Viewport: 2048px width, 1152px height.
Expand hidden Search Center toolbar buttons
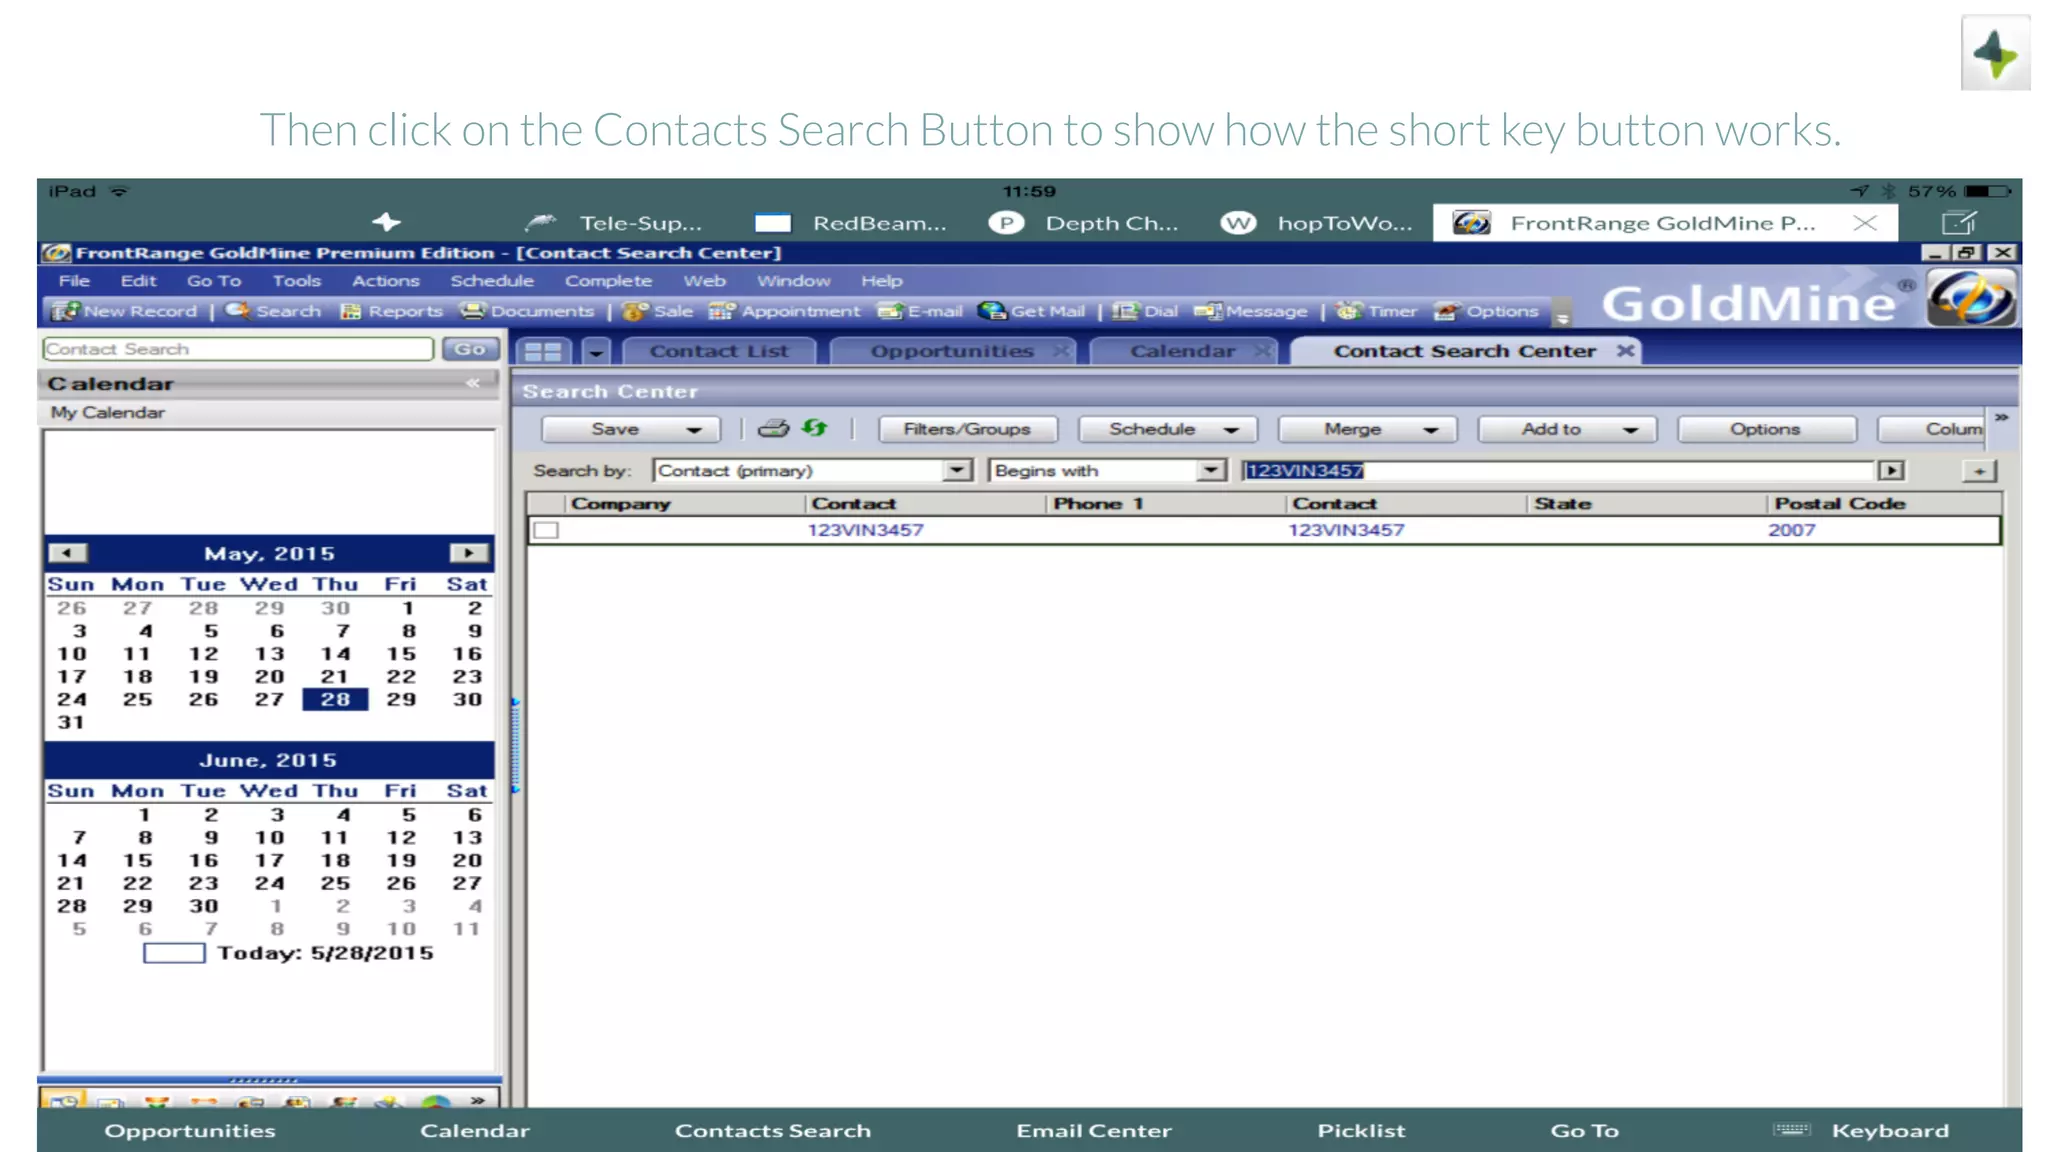(2001, 418)
